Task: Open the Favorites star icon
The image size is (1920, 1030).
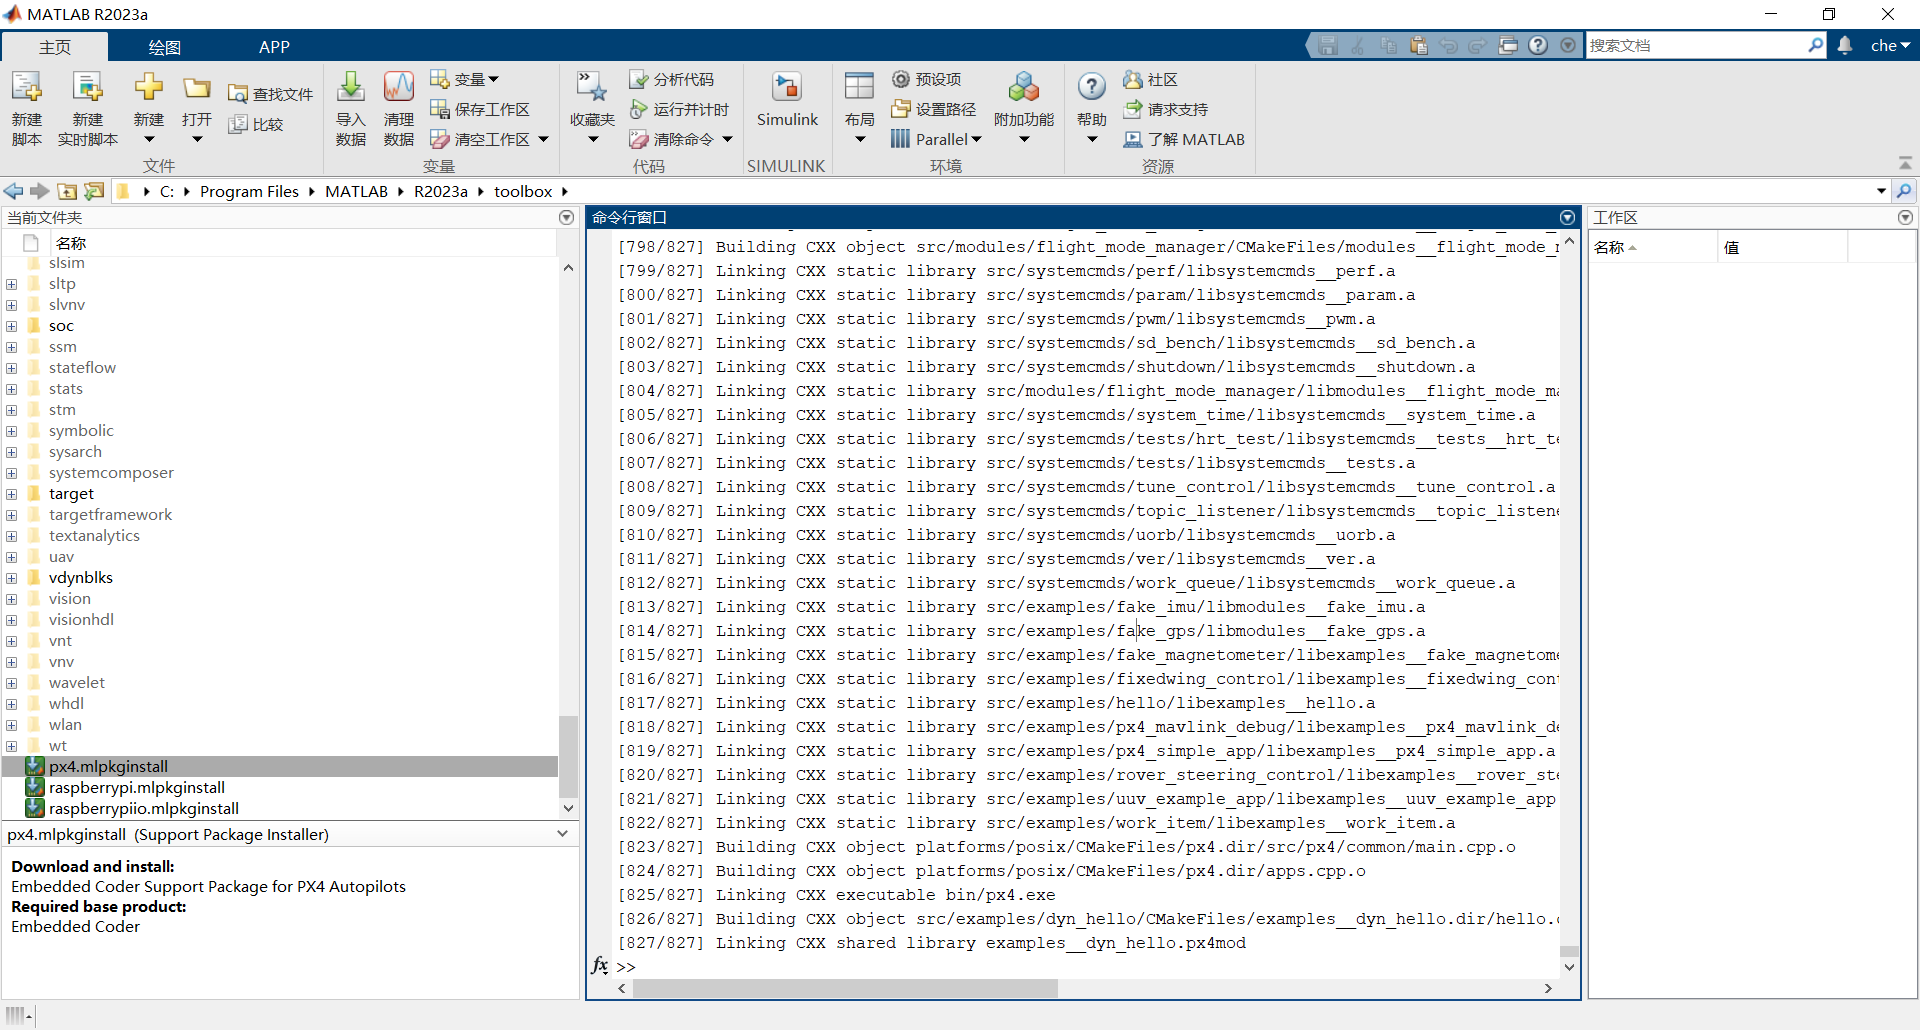Action: (x=592, y=89)
